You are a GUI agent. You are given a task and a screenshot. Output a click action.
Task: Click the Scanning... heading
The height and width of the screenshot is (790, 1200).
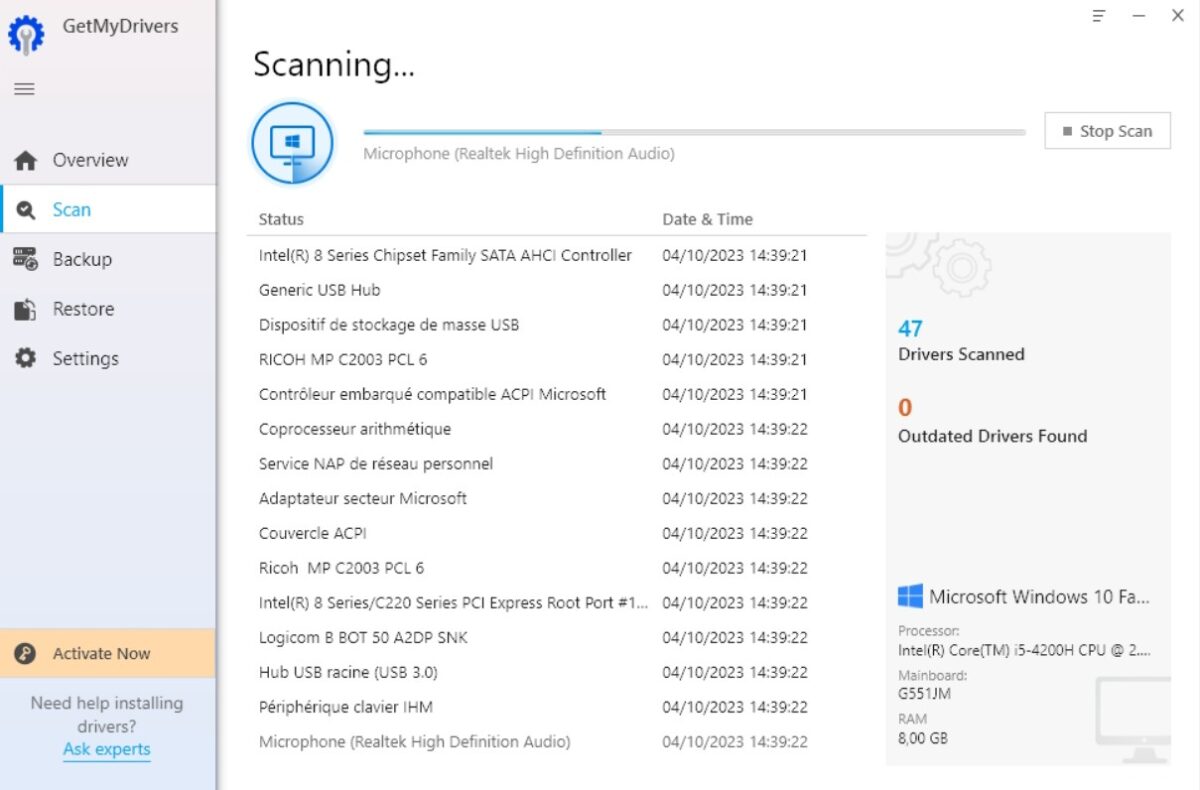tap(333, 65)
